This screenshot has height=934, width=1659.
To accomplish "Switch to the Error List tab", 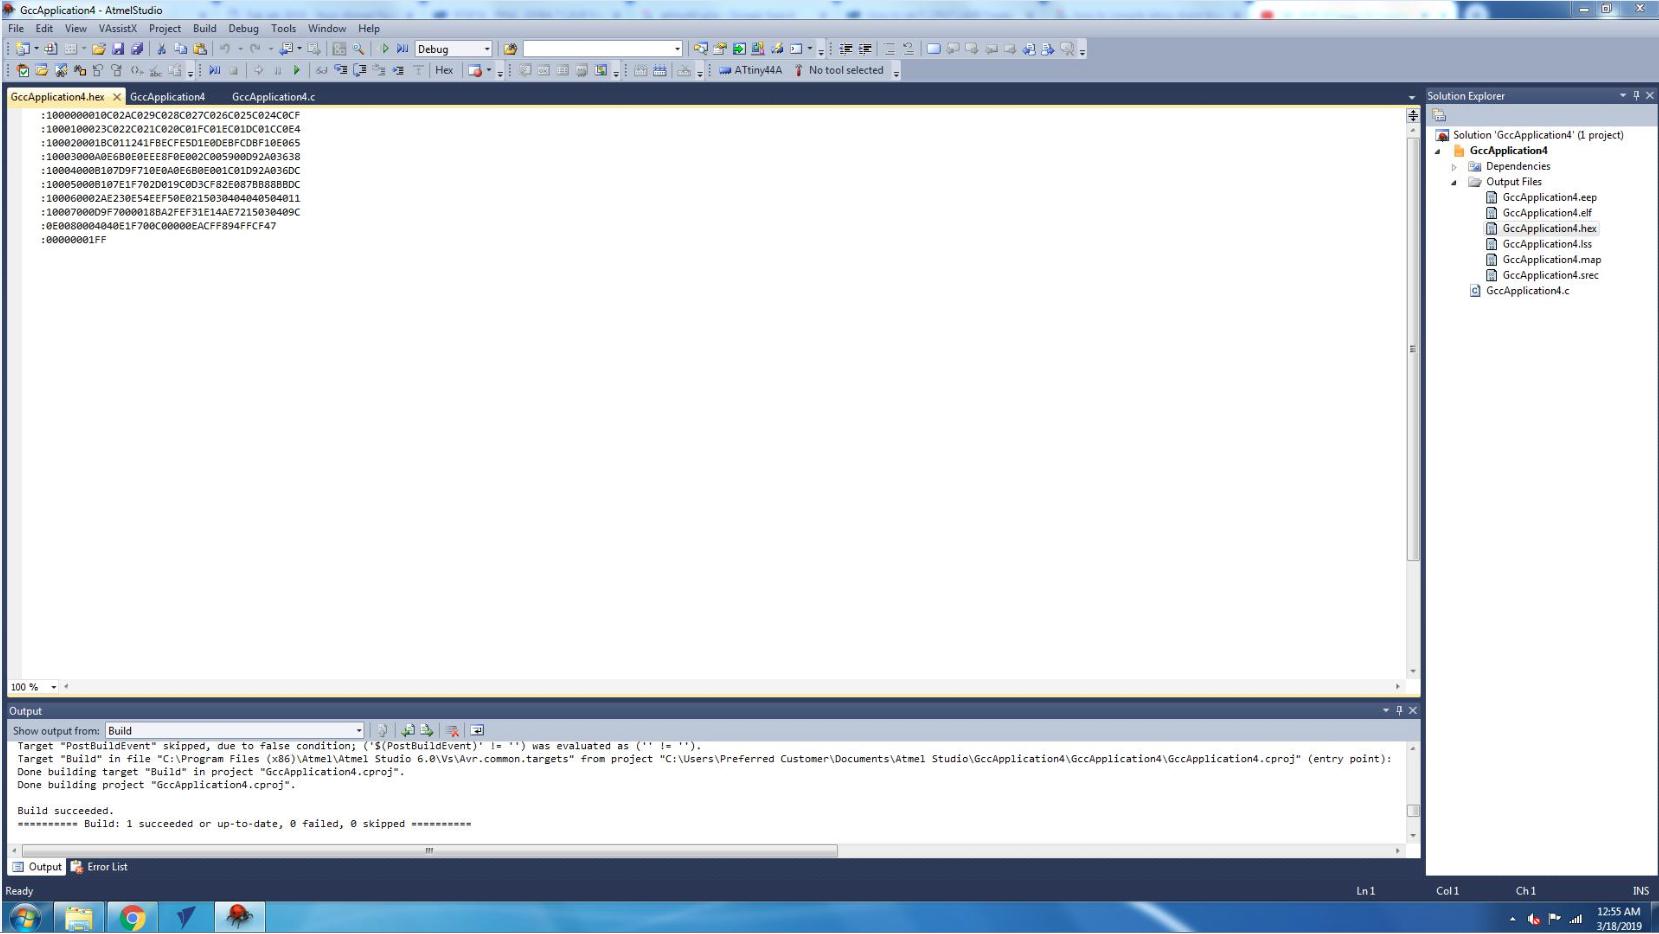I will (99, 867).
